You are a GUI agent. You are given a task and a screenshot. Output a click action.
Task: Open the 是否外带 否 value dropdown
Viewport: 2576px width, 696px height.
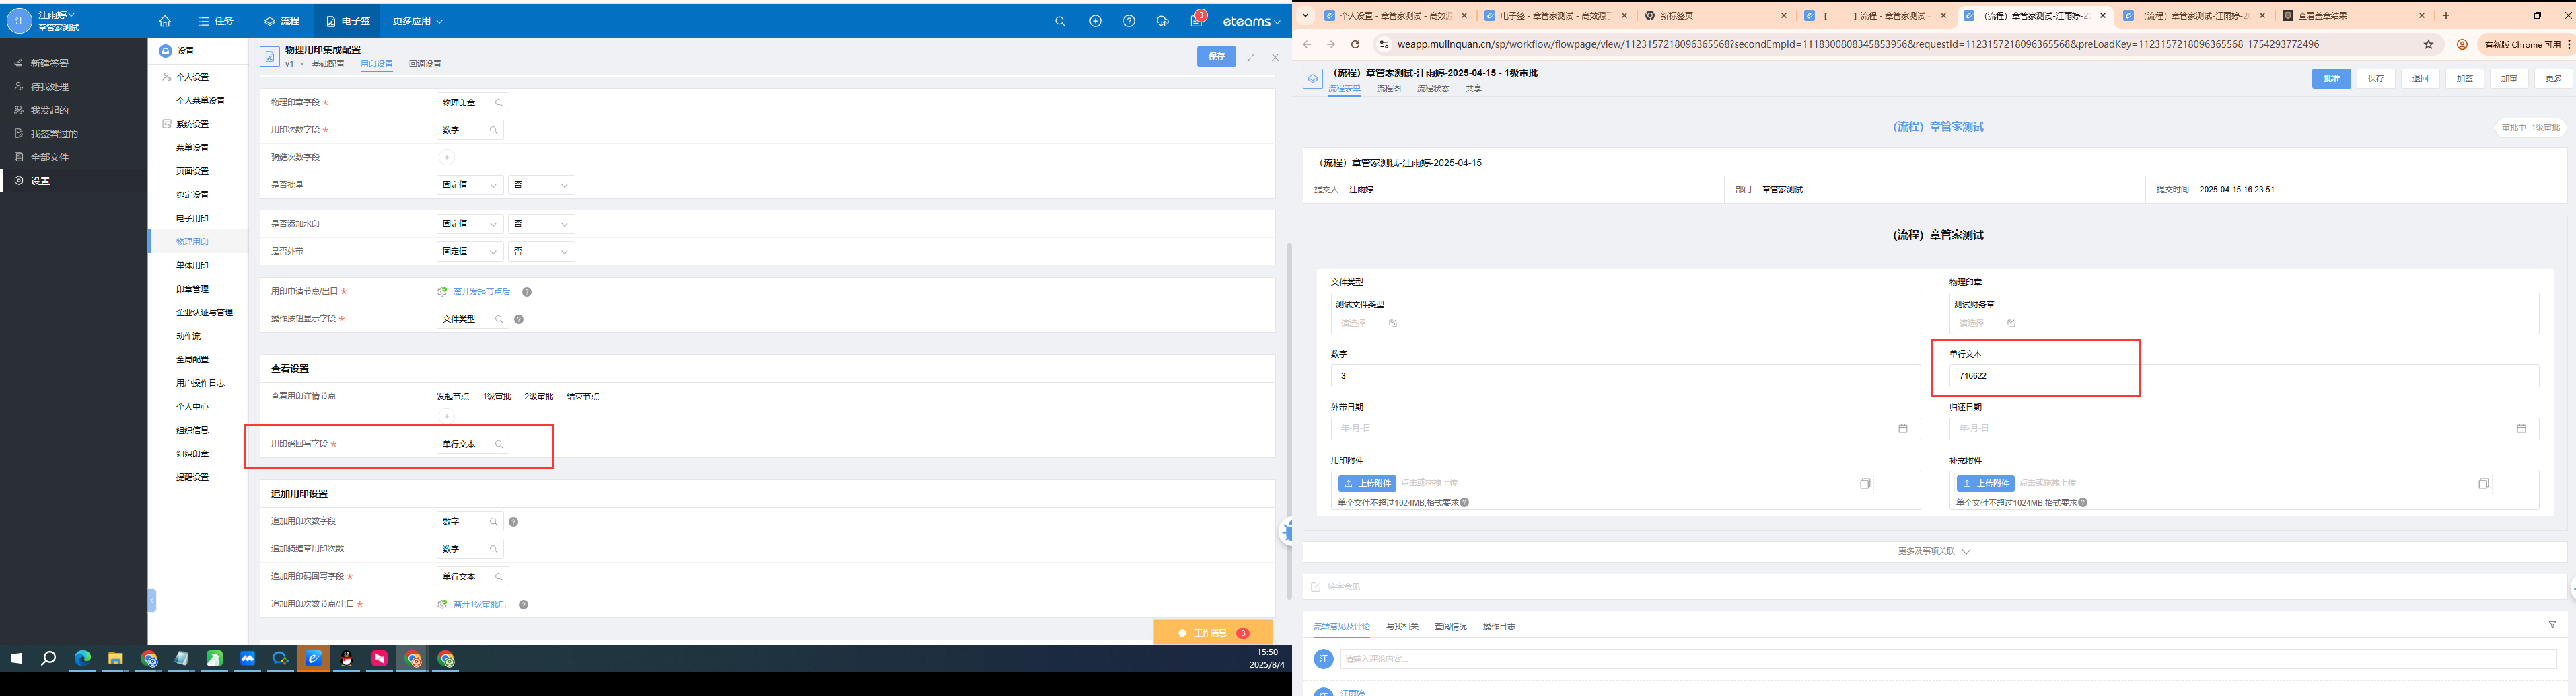541,252
